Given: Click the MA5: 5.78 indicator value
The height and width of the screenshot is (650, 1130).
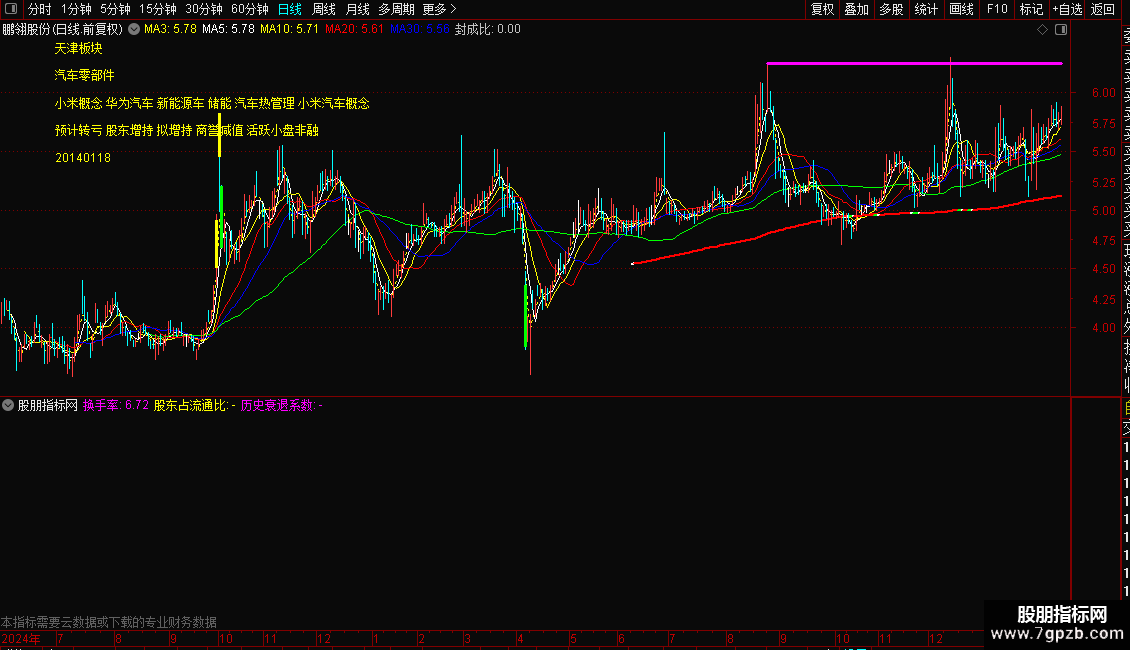Looking at the screenshot, I should click(228, 30).
